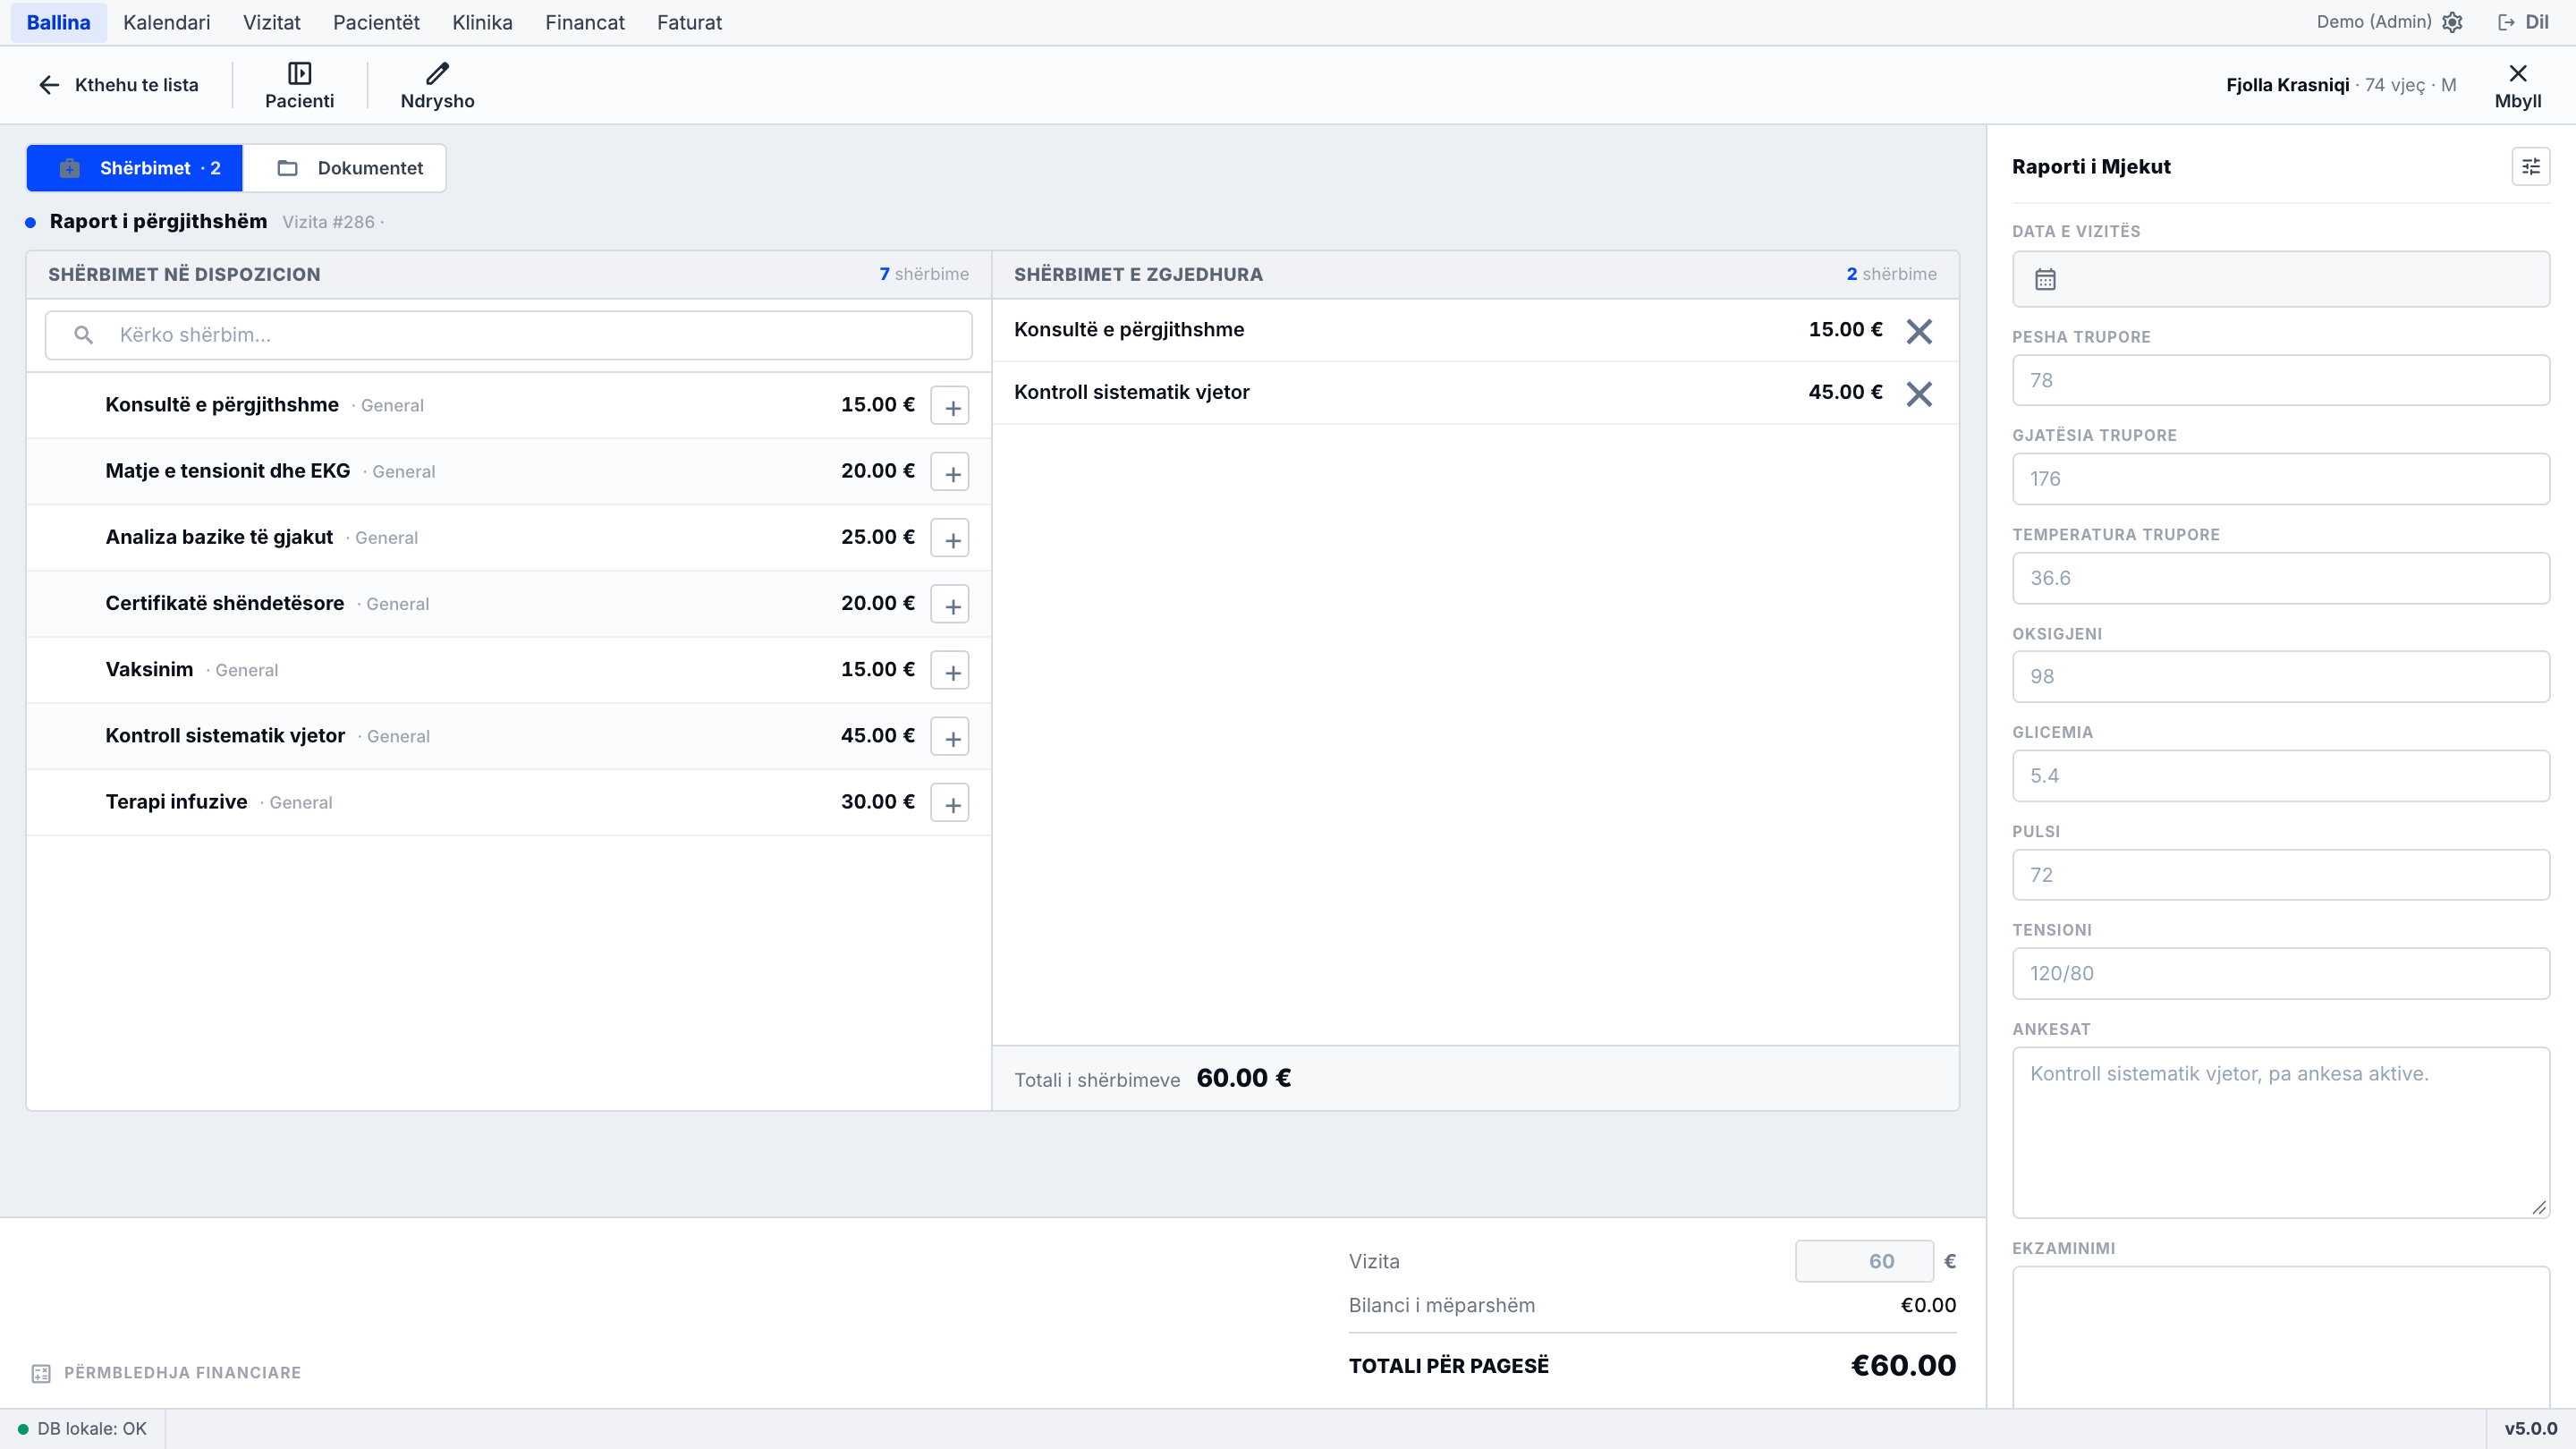This screenshot has width=2576, height=1449.
Task: Add Analiza bazike të gjakut service
Action: click(949, 538)
